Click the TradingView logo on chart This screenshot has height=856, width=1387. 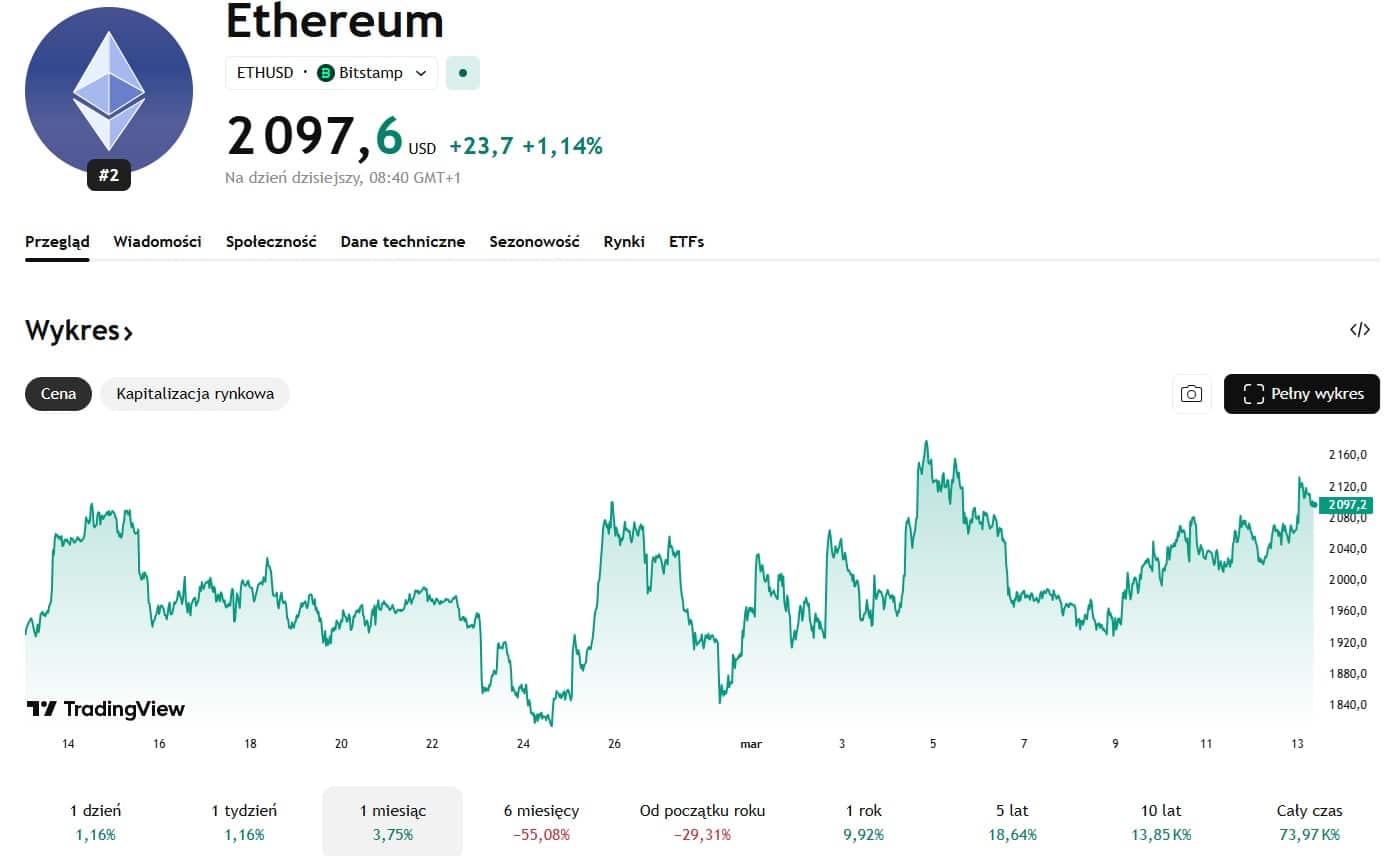[x=106, y=709]
